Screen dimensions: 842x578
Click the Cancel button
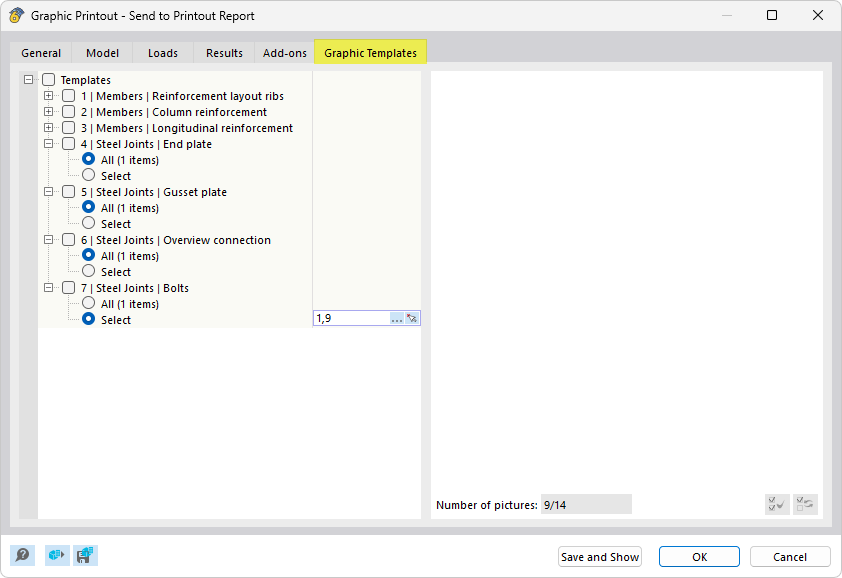tap(790, 557)
